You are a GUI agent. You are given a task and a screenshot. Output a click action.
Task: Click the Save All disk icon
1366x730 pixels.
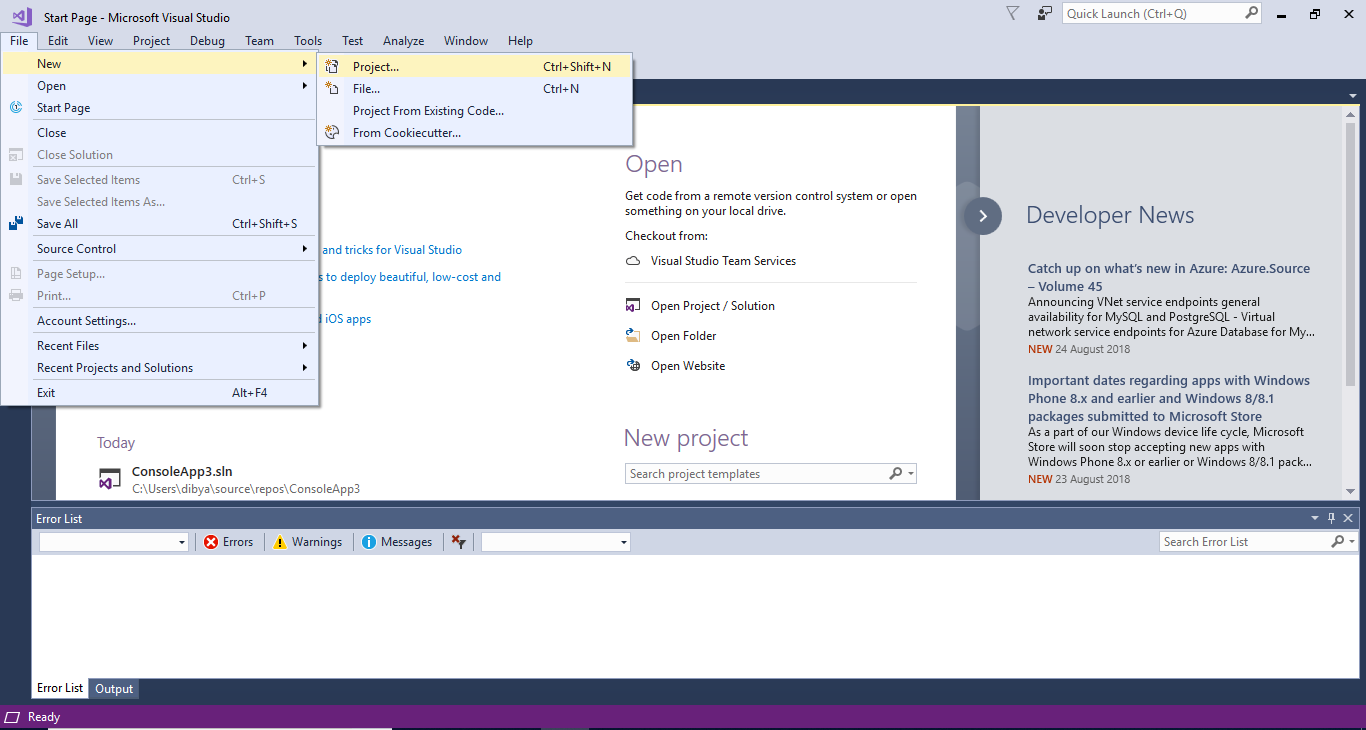[16, 224]
